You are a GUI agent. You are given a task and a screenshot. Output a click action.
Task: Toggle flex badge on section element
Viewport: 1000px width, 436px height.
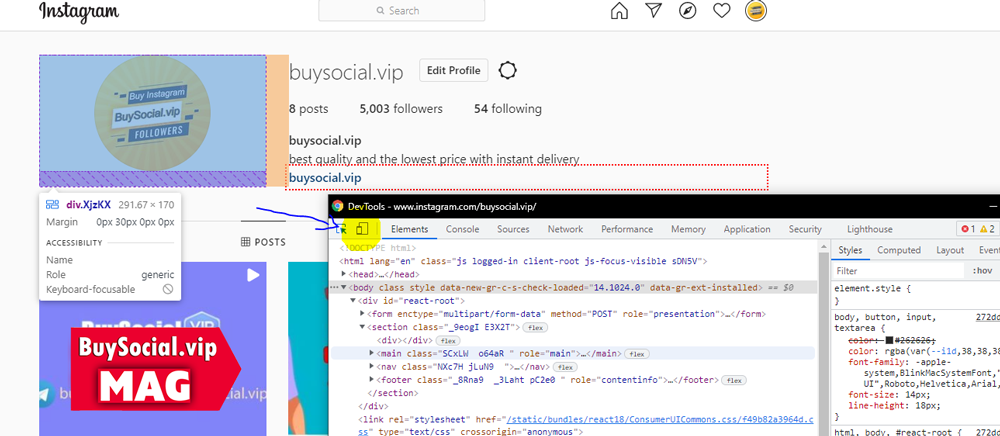point(533,327)
